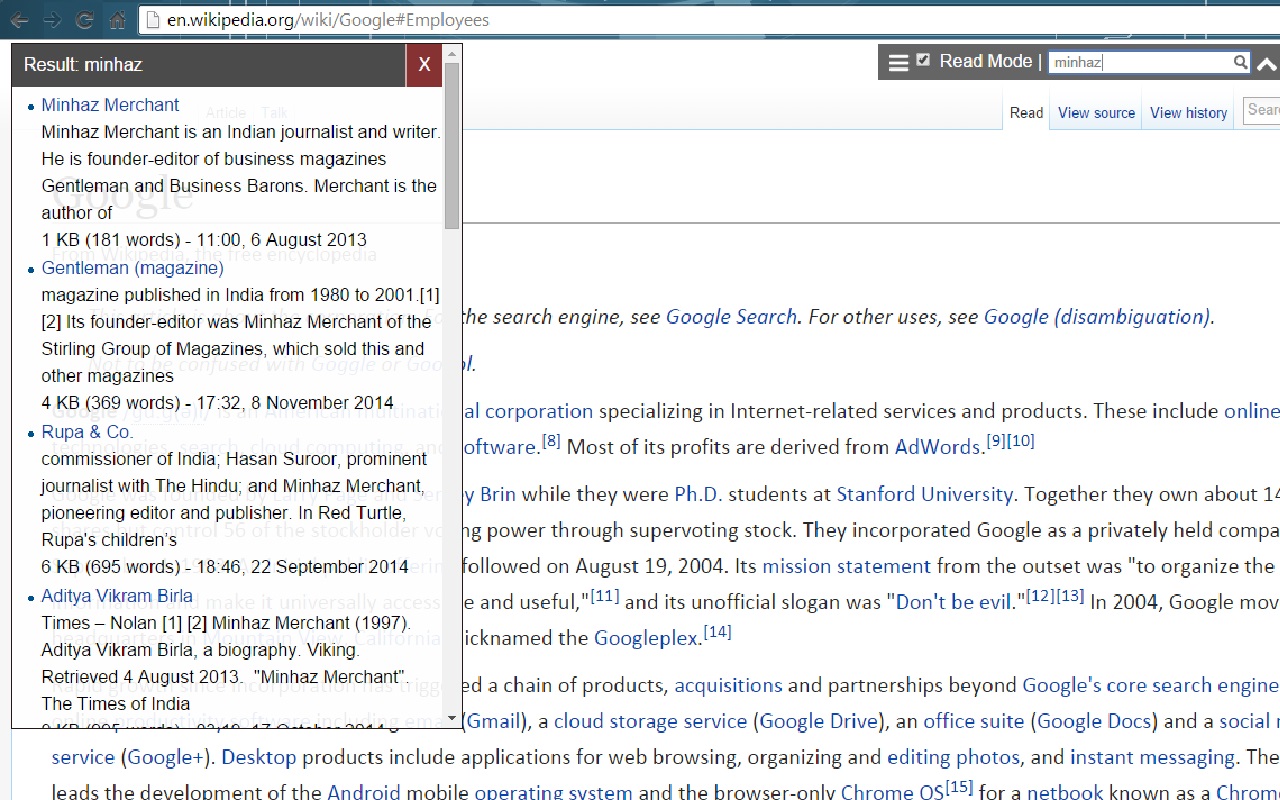Open the instant messaging link

click(1152, 757)
